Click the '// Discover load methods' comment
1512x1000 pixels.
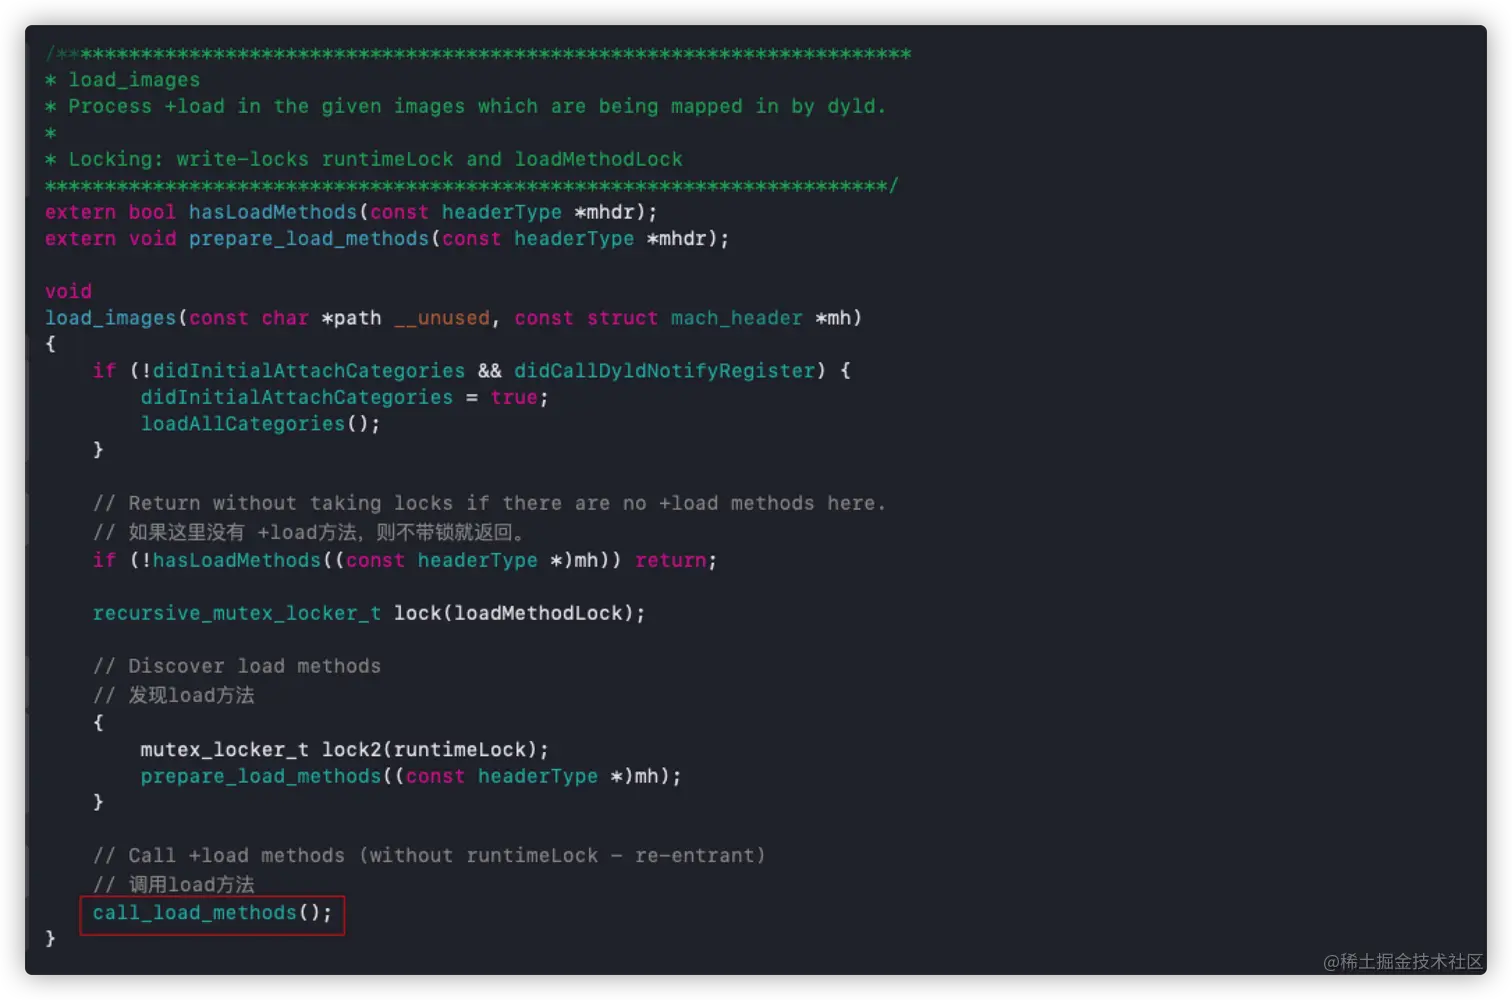click(236, 666)
